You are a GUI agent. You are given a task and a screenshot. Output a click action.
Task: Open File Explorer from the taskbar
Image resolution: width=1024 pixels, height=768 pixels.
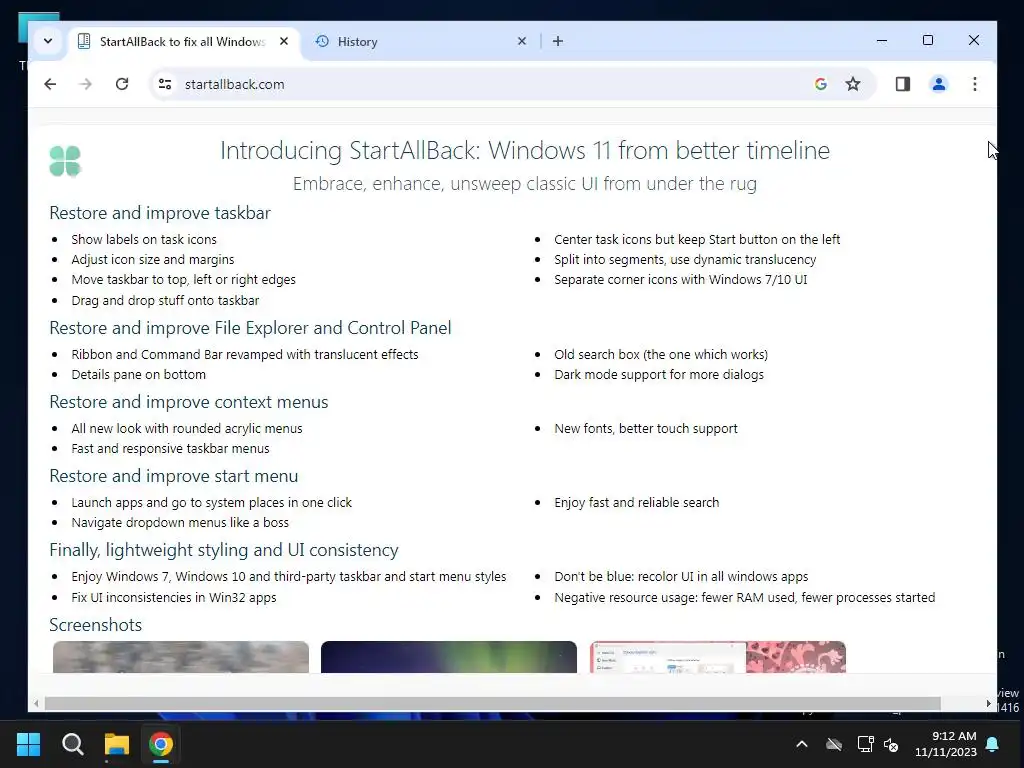tap(117, 744)
